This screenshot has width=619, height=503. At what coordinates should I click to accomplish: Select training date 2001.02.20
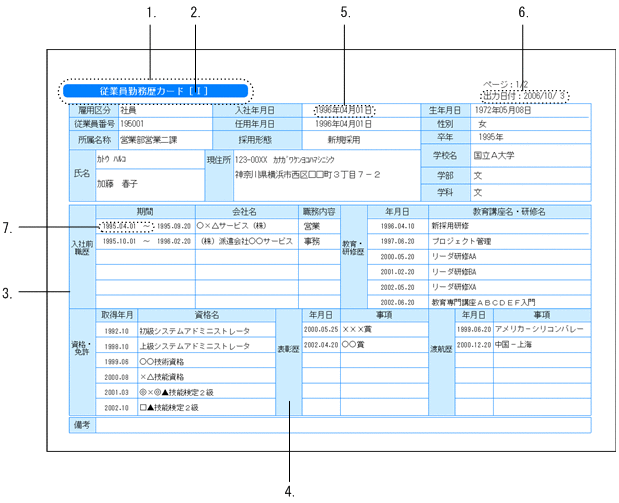coord(397,272)
